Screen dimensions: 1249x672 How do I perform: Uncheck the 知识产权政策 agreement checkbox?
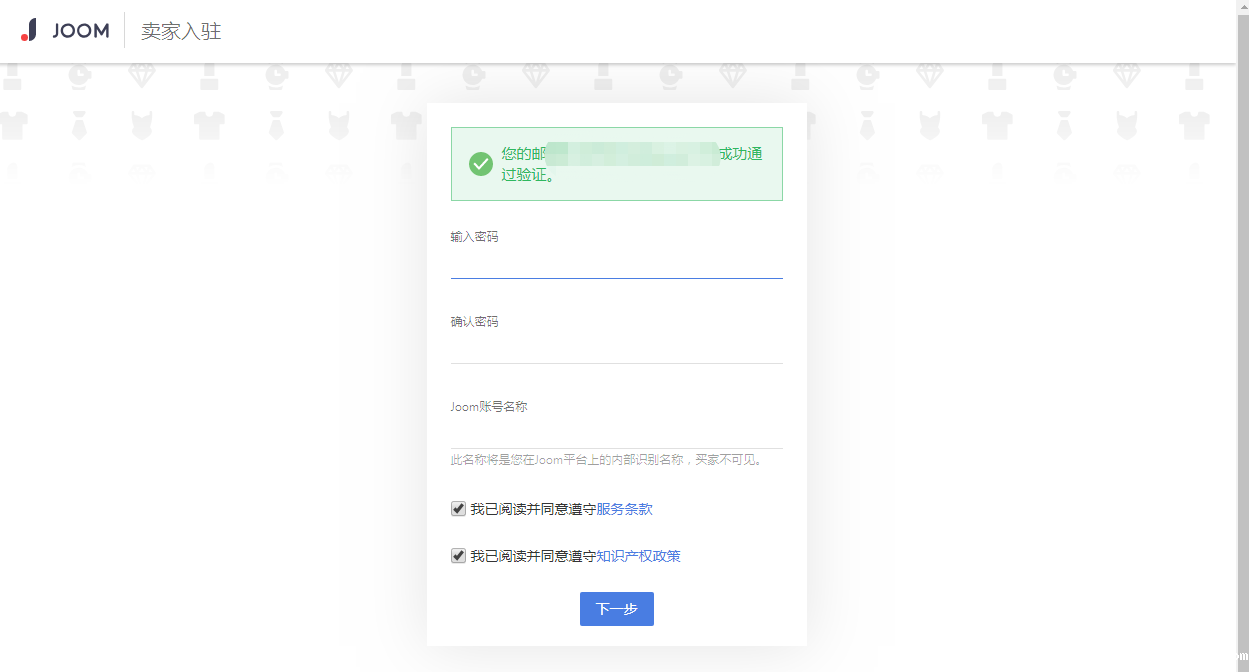pos(458,556)
